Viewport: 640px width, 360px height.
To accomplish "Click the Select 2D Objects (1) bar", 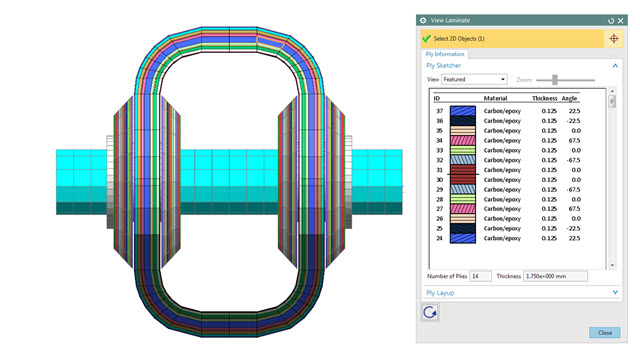I will coord(512,39).
